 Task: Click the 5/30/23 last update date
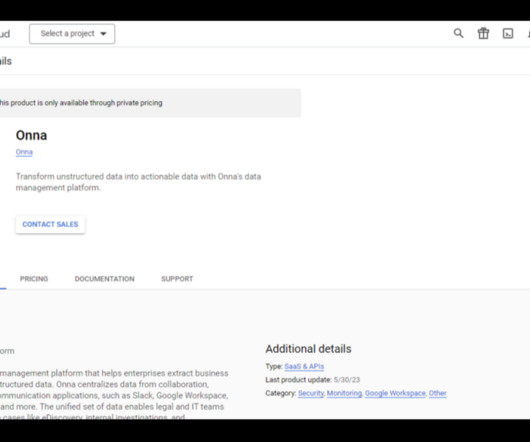tap(347, 380)
